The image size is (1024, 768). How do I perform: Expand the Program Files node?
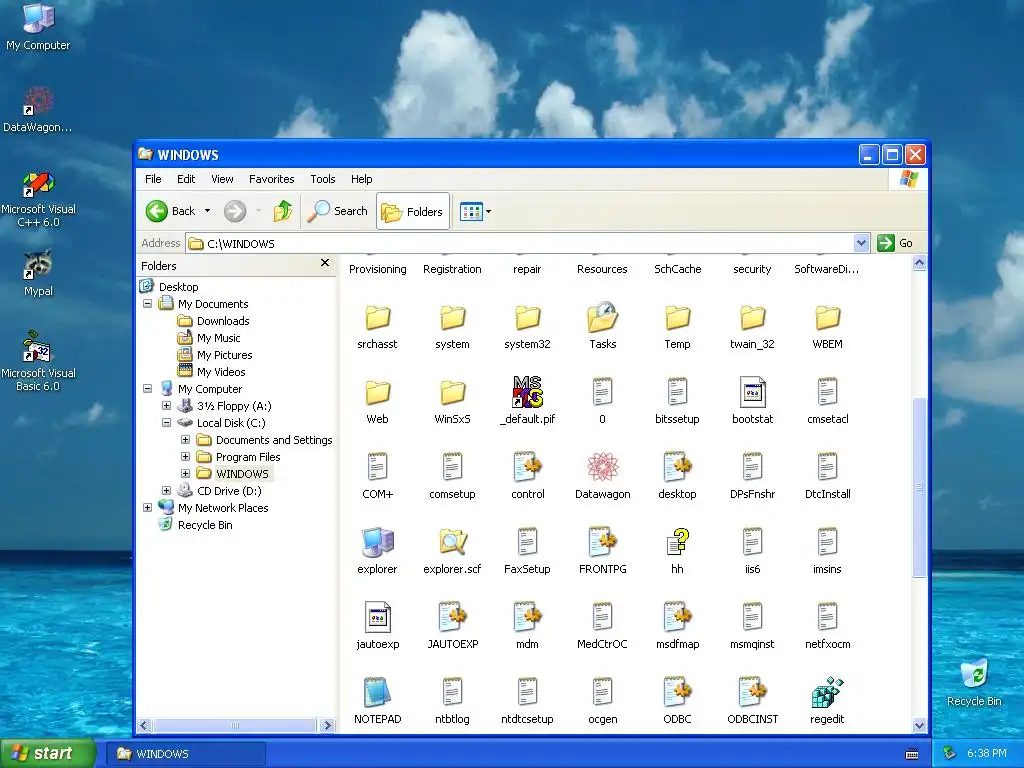pyautogui.click(x=185, y=456)
